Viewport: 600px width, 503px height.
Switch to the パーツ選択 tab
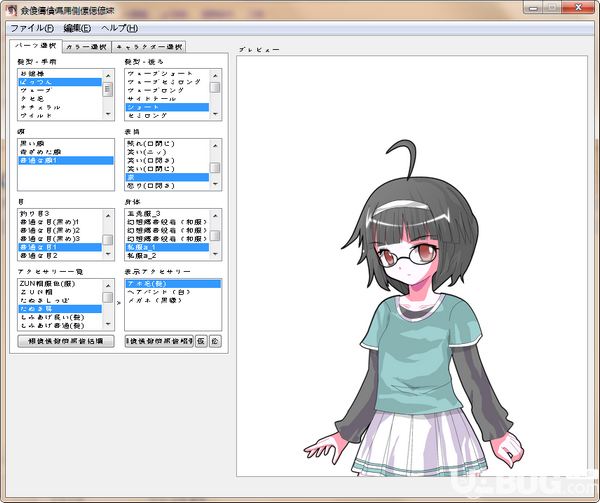click(x=35, y=46)
